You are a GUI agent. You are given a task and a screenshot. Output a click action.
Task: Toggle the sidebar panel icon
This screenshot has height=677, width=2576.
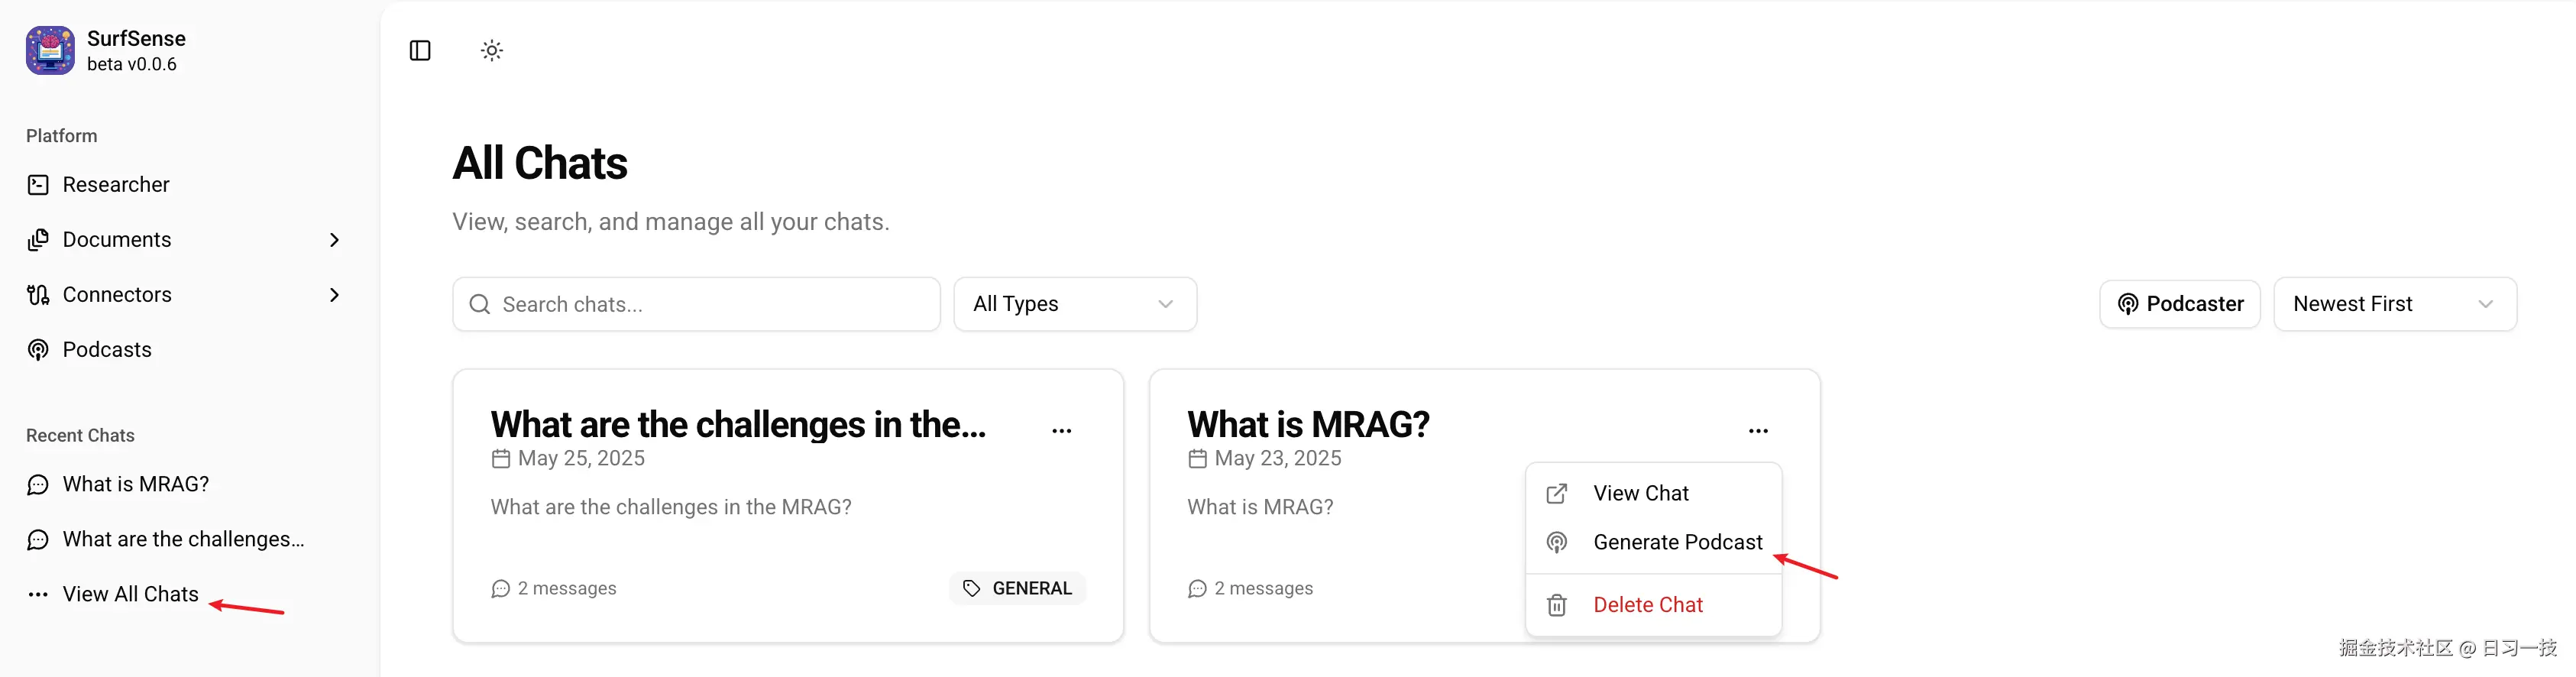(x=420, y=50)
